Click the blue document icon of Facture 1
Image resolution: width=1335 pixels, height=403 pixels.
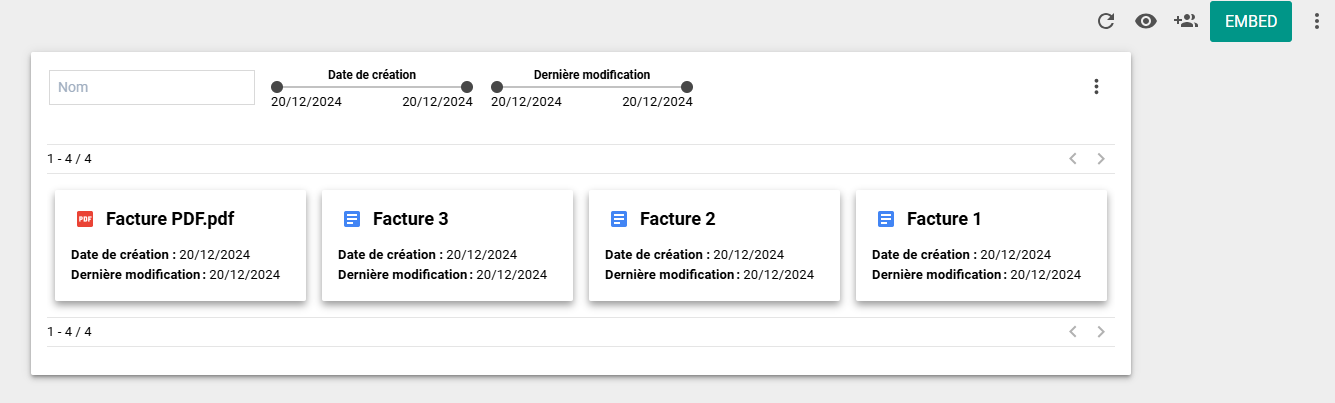(x=885, y=219)
